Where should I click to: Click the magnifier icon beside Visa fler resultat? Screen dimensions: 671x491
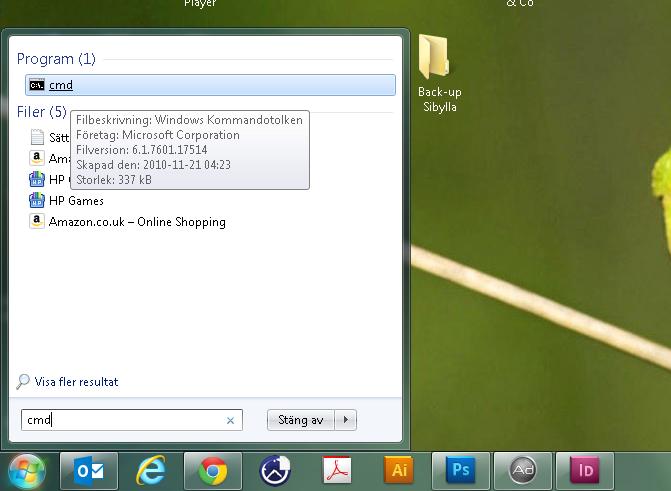(x=23, y=381)
